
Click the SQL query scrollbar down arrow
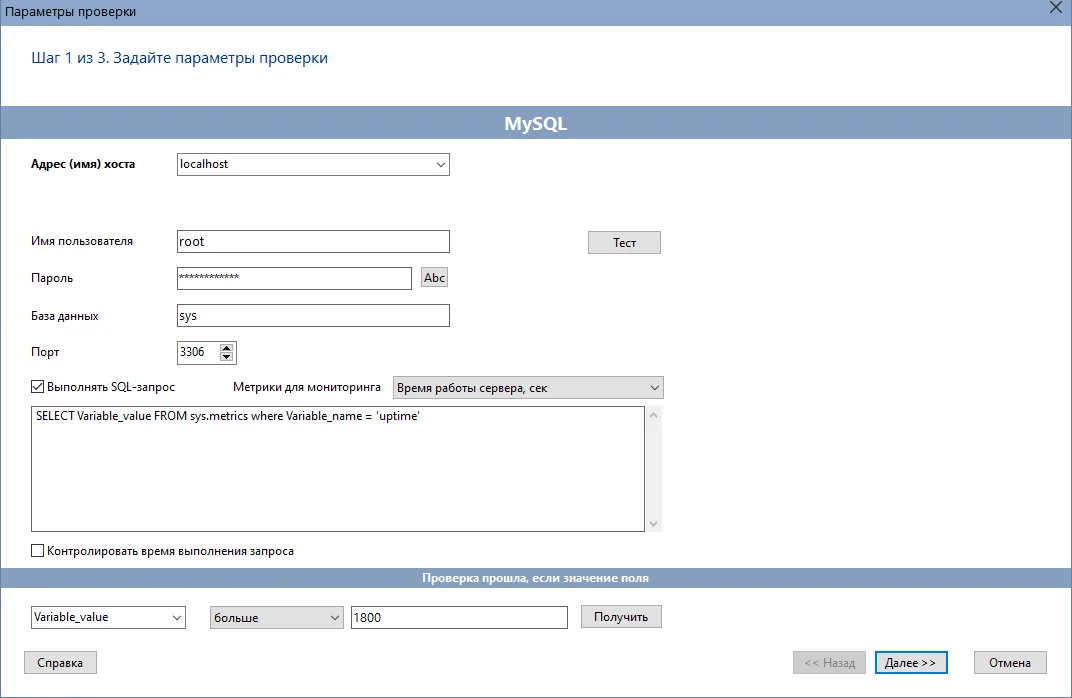coord(653,522)
